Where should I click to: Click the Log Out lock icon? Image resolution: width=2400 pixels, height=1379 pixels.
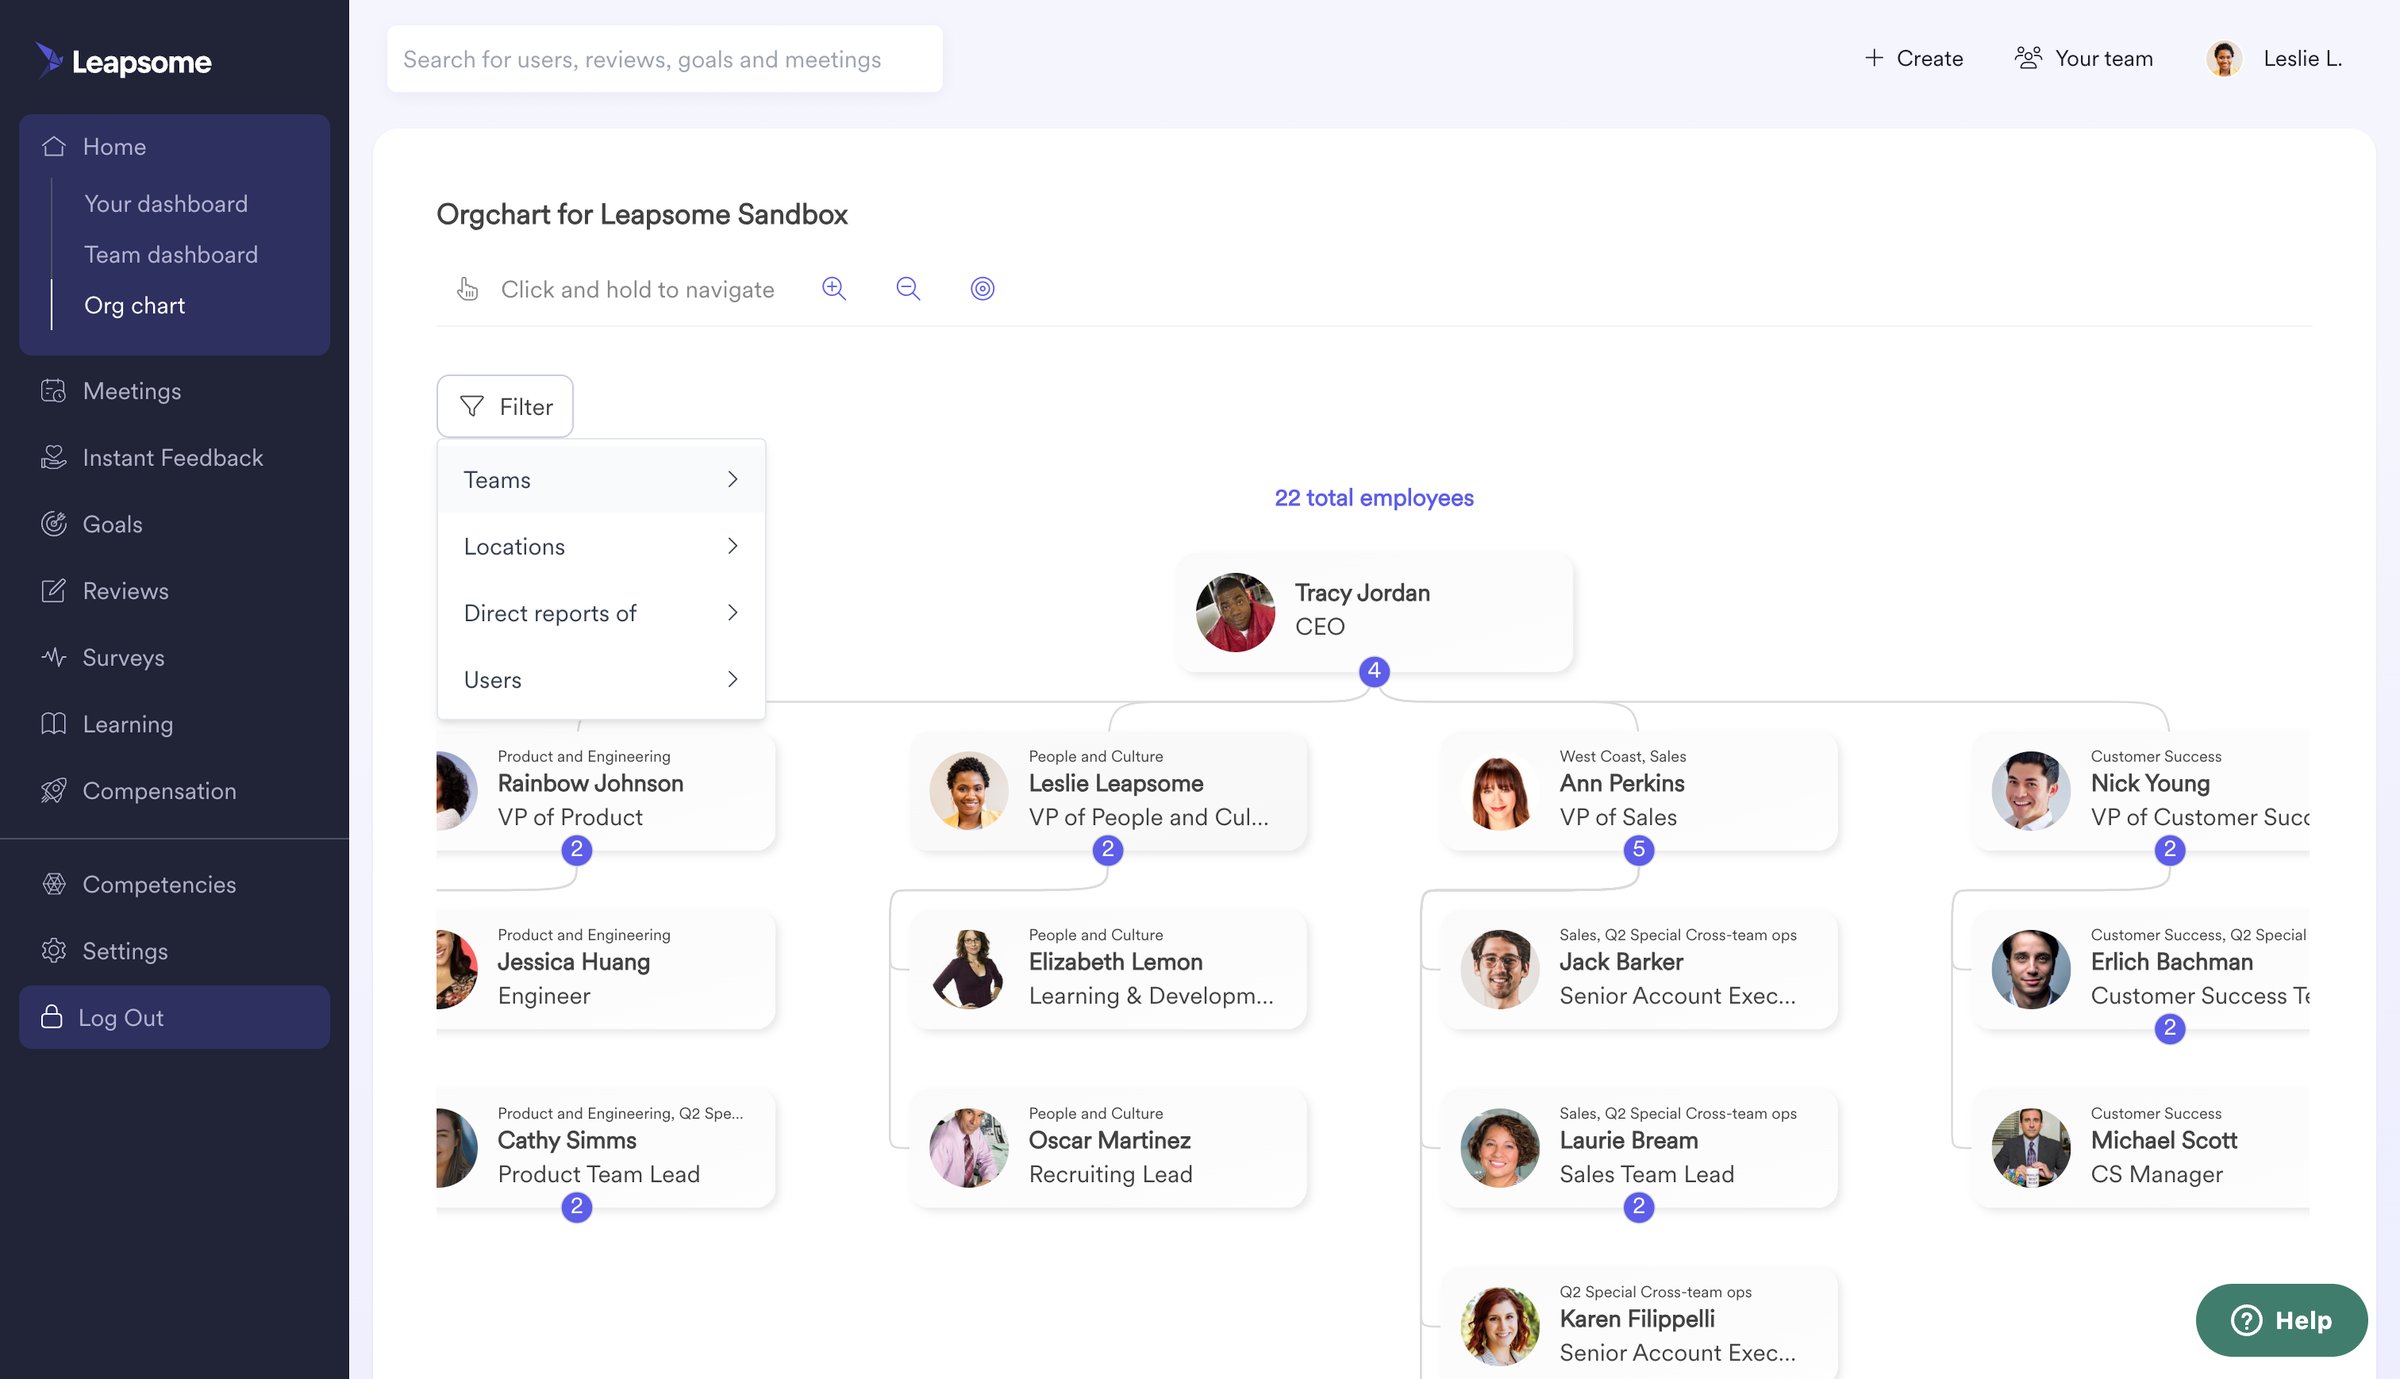(x=52, y=1017)
